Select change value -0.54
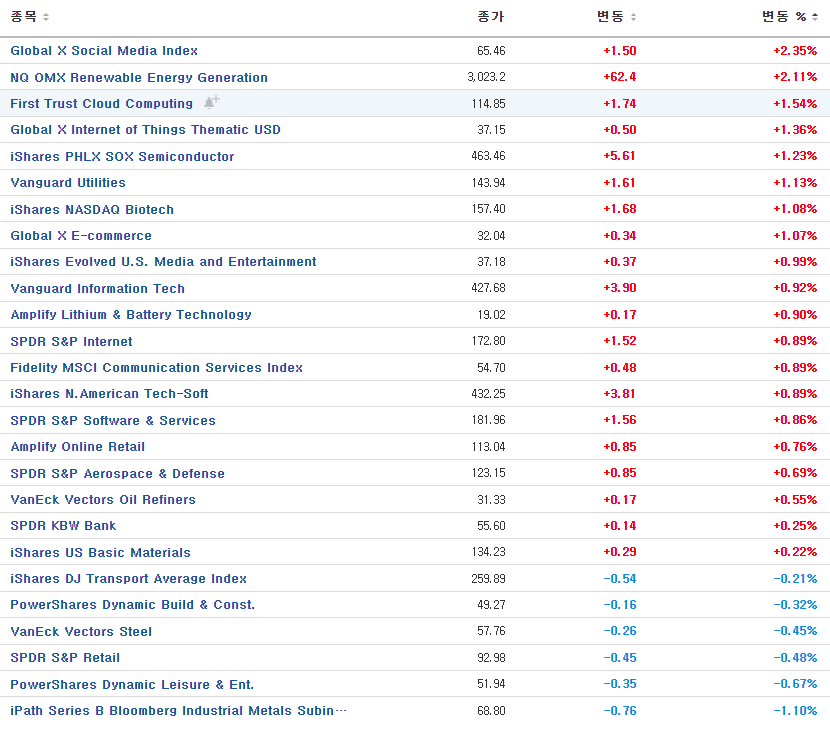The image size is (830, 729). pyautogui.click(x=620, y=579)
